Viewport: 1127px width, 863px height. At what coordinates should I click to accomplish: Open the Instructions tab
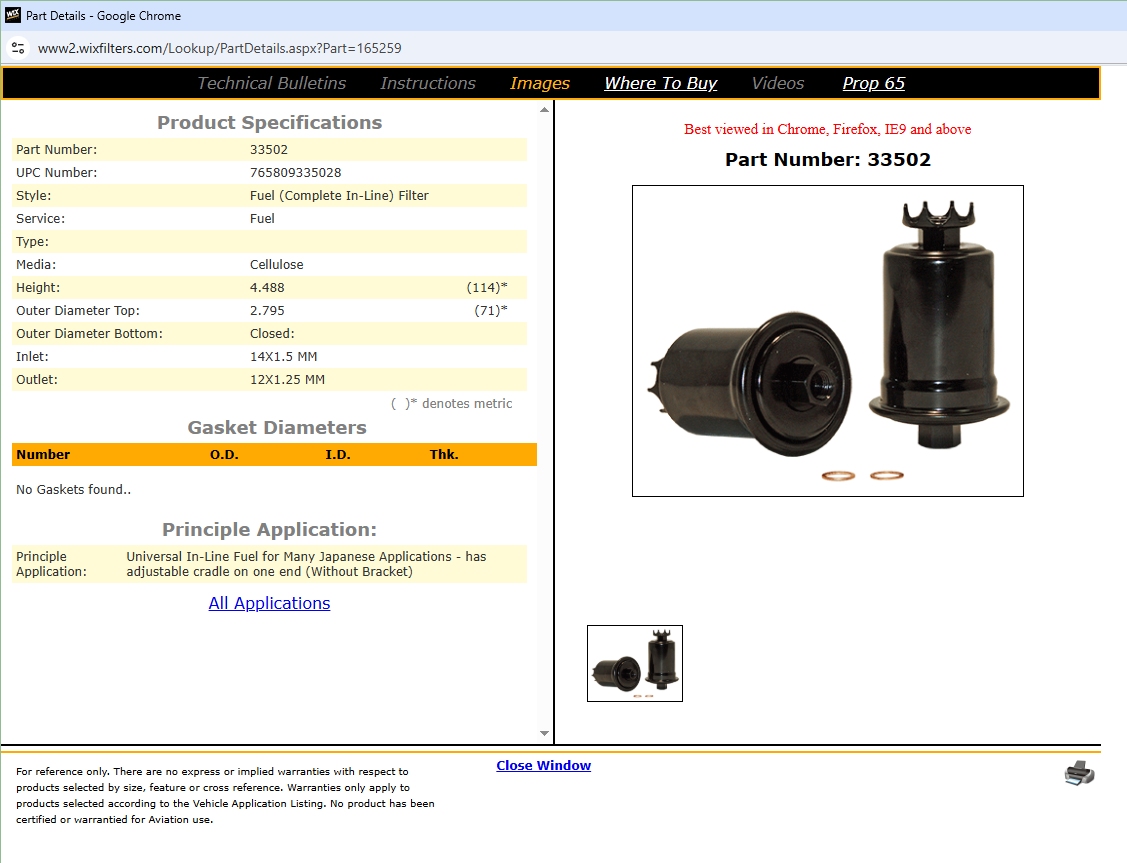pos(428,83)
